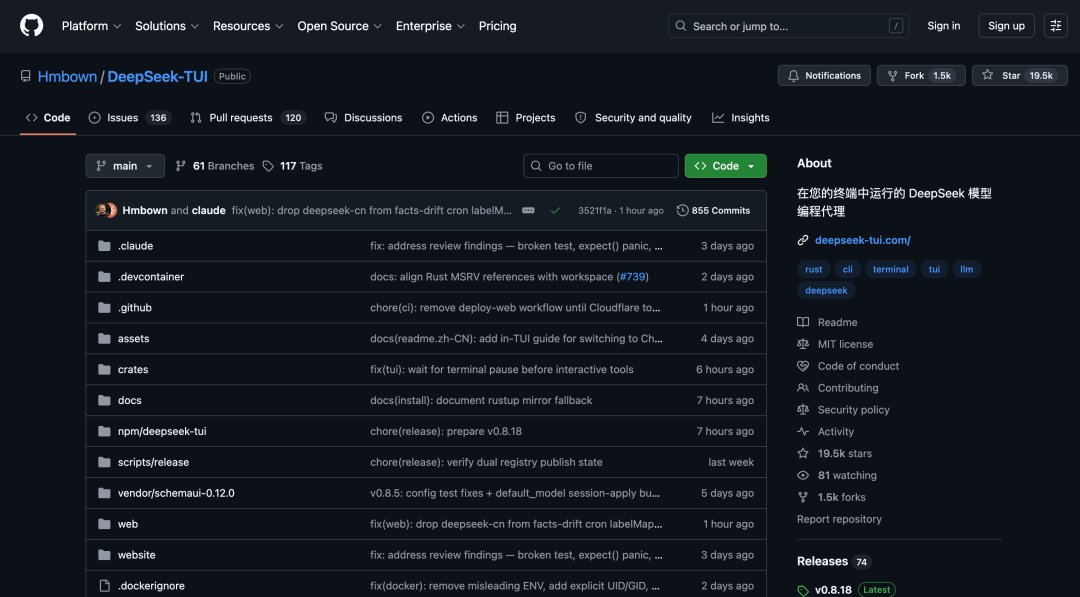Screen dimensions: 1080x597
Task: Expand the Resources menu
Action: coord(248,26)
